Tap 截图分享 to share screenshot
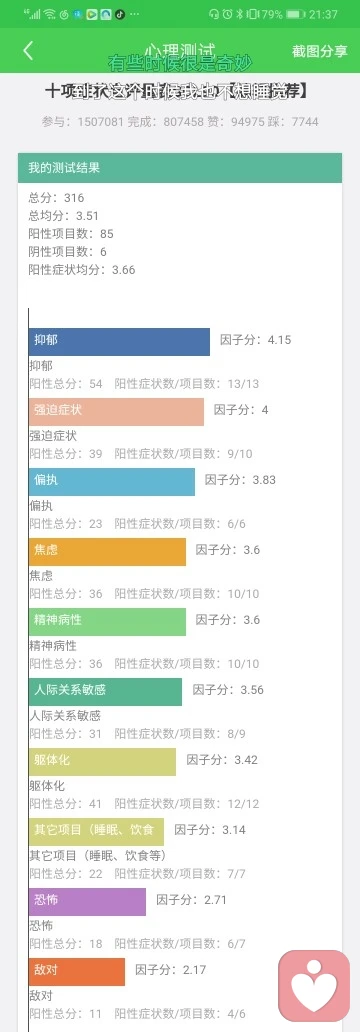Image resolution: width=360 pixels, height=1032 pixels. click(x=319, y=51)
